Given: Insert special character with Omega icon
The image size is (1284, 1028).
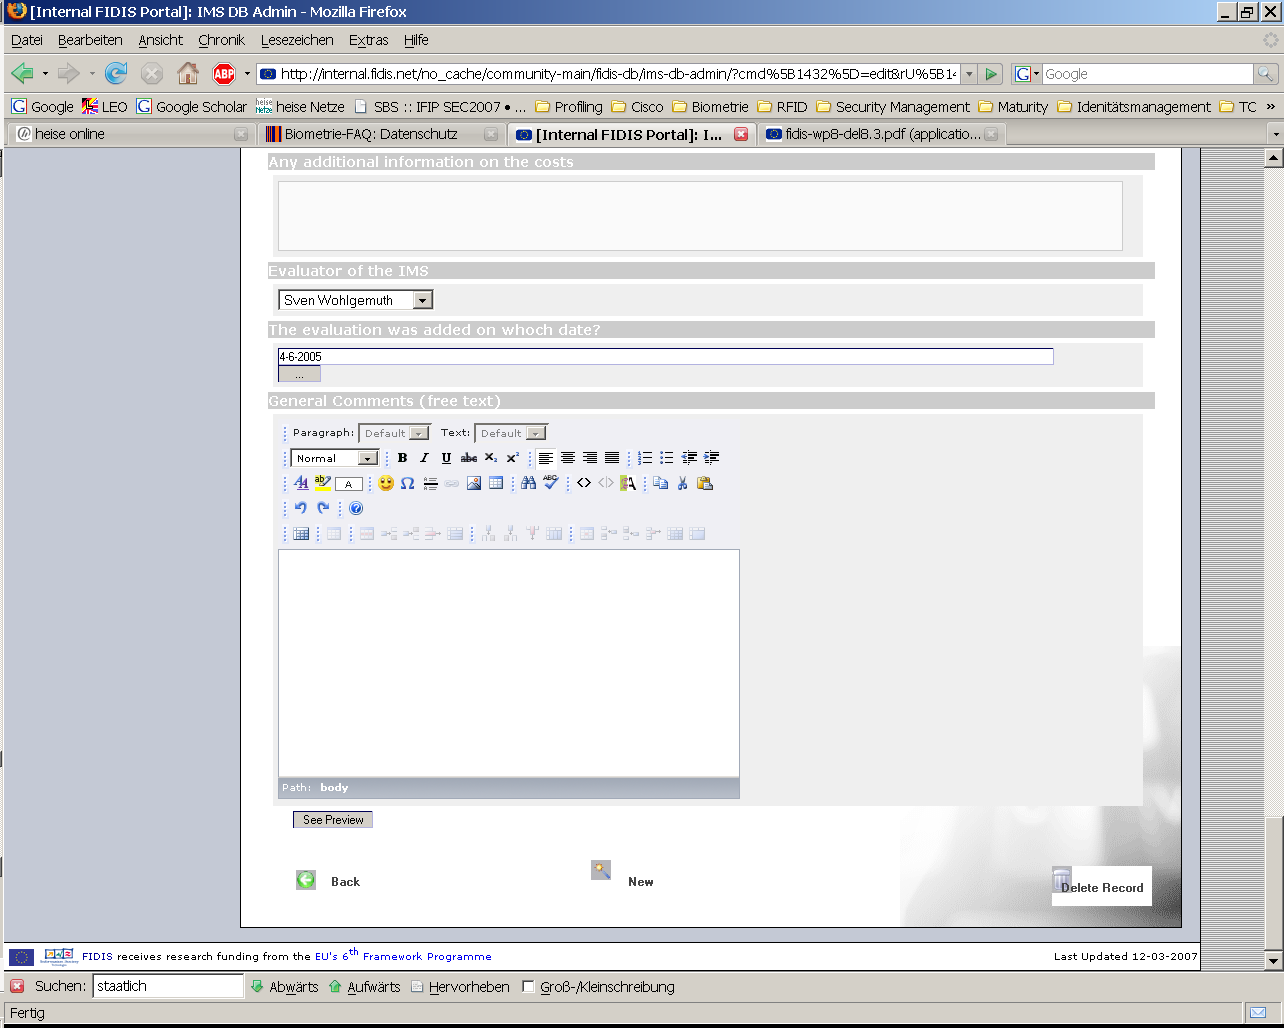Looking at the screenshot, I should pos(408,483).
